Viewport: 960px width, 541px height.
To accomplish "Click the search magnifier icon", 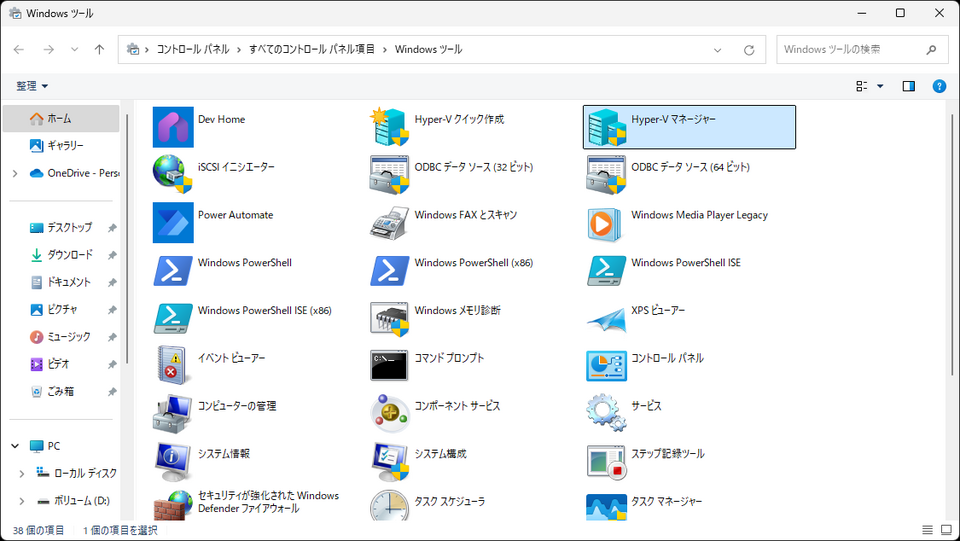I will (931, 50).
